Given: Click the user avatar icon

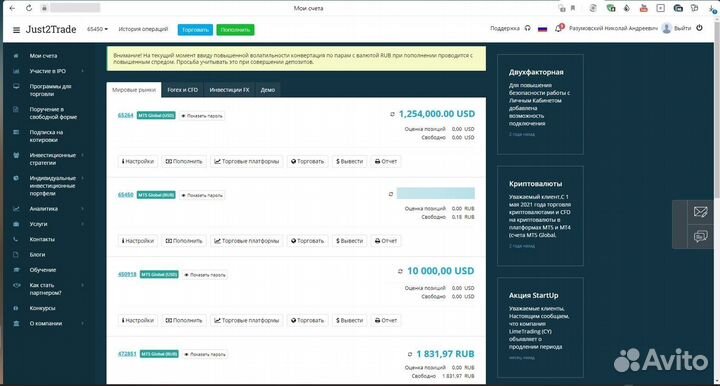Looking at the screenshot, I should point(667,28).
